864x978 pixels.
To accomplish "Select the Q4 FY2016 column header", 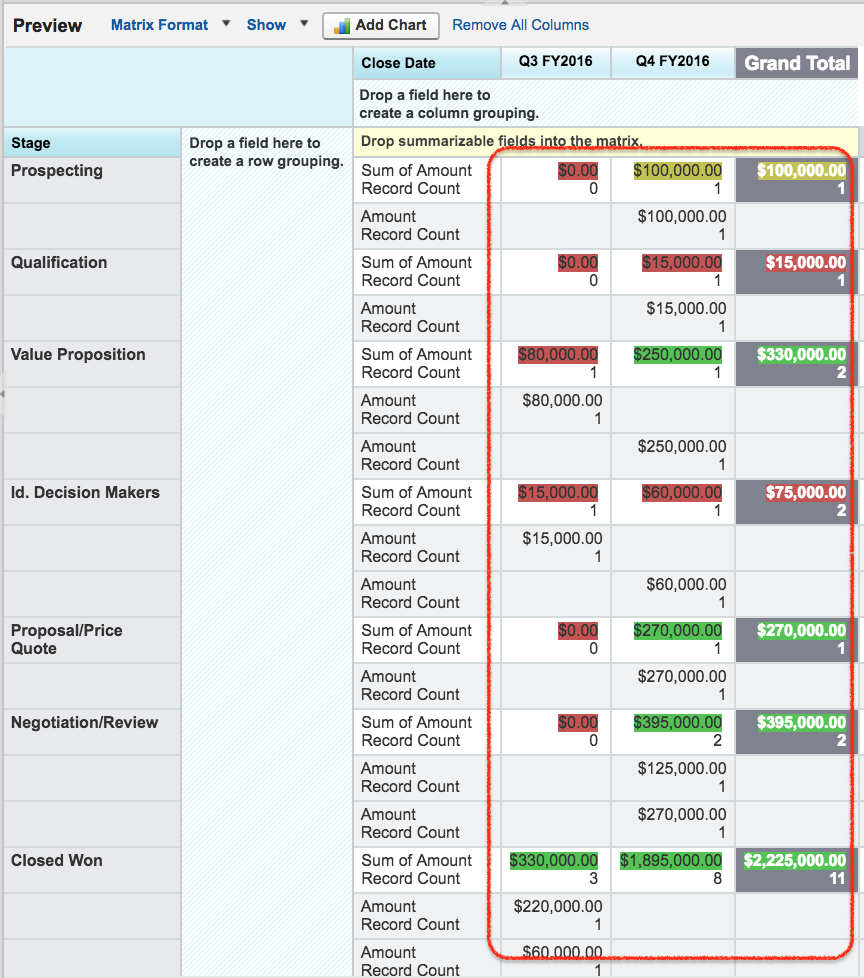I will pos(673,62).
